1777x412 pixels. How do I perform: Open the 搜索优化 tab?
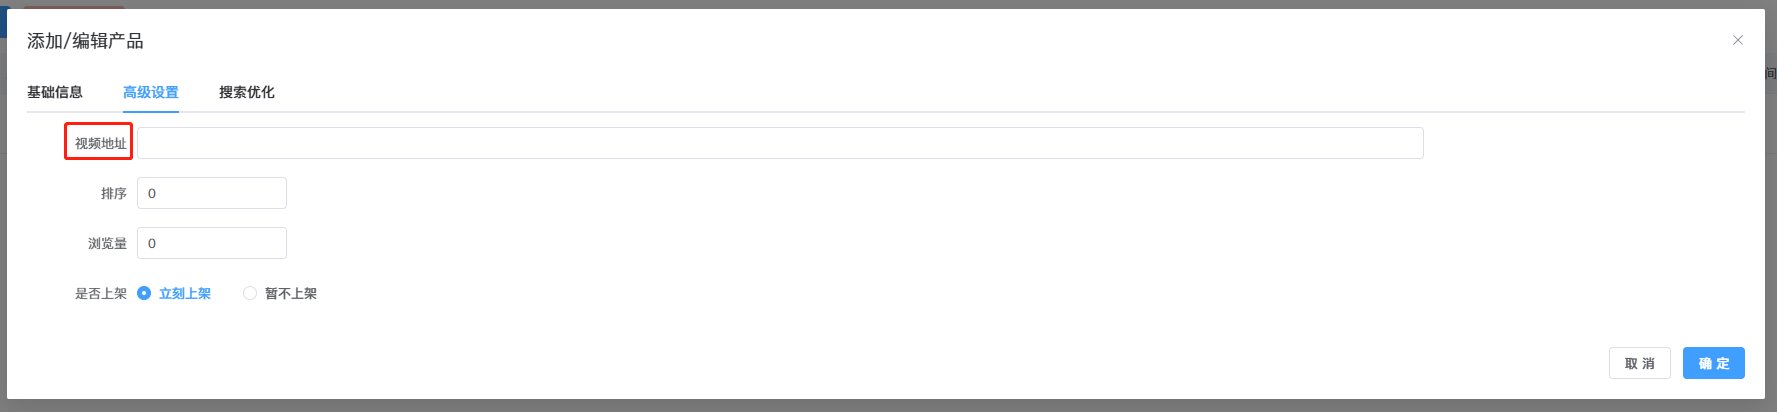[x=247, y=92]
